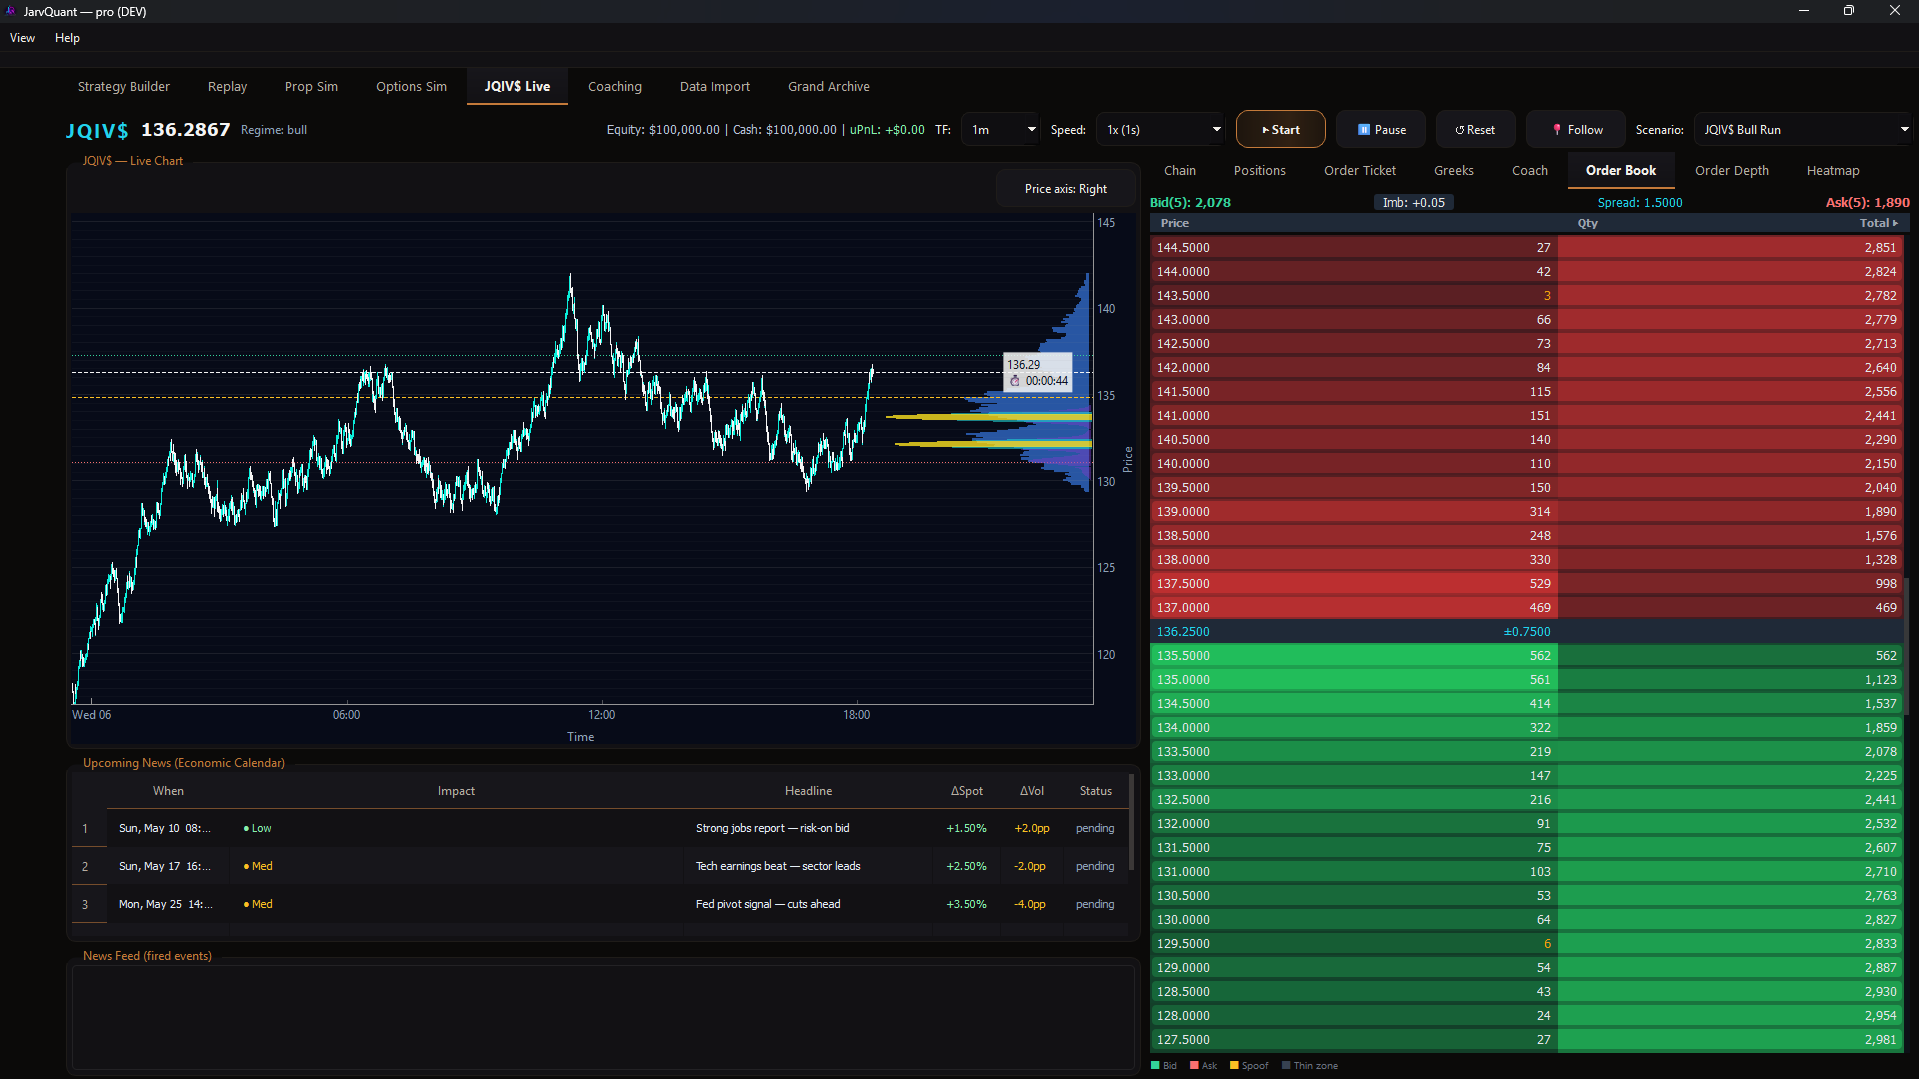Click the Regime: bull label

274,130
